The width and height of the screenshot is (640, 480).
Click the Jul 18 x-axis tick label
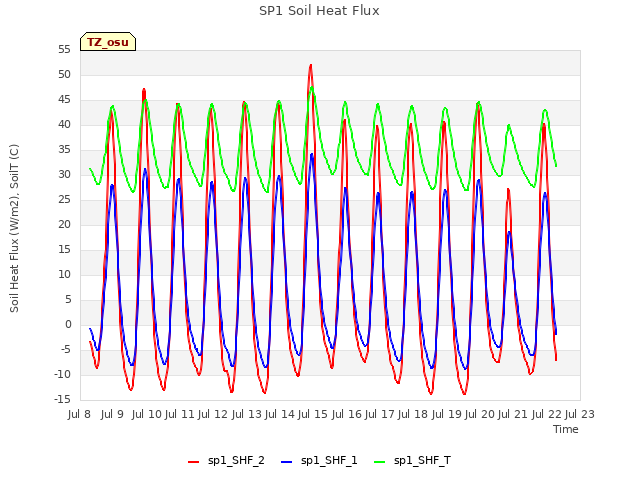coord(413,414)
